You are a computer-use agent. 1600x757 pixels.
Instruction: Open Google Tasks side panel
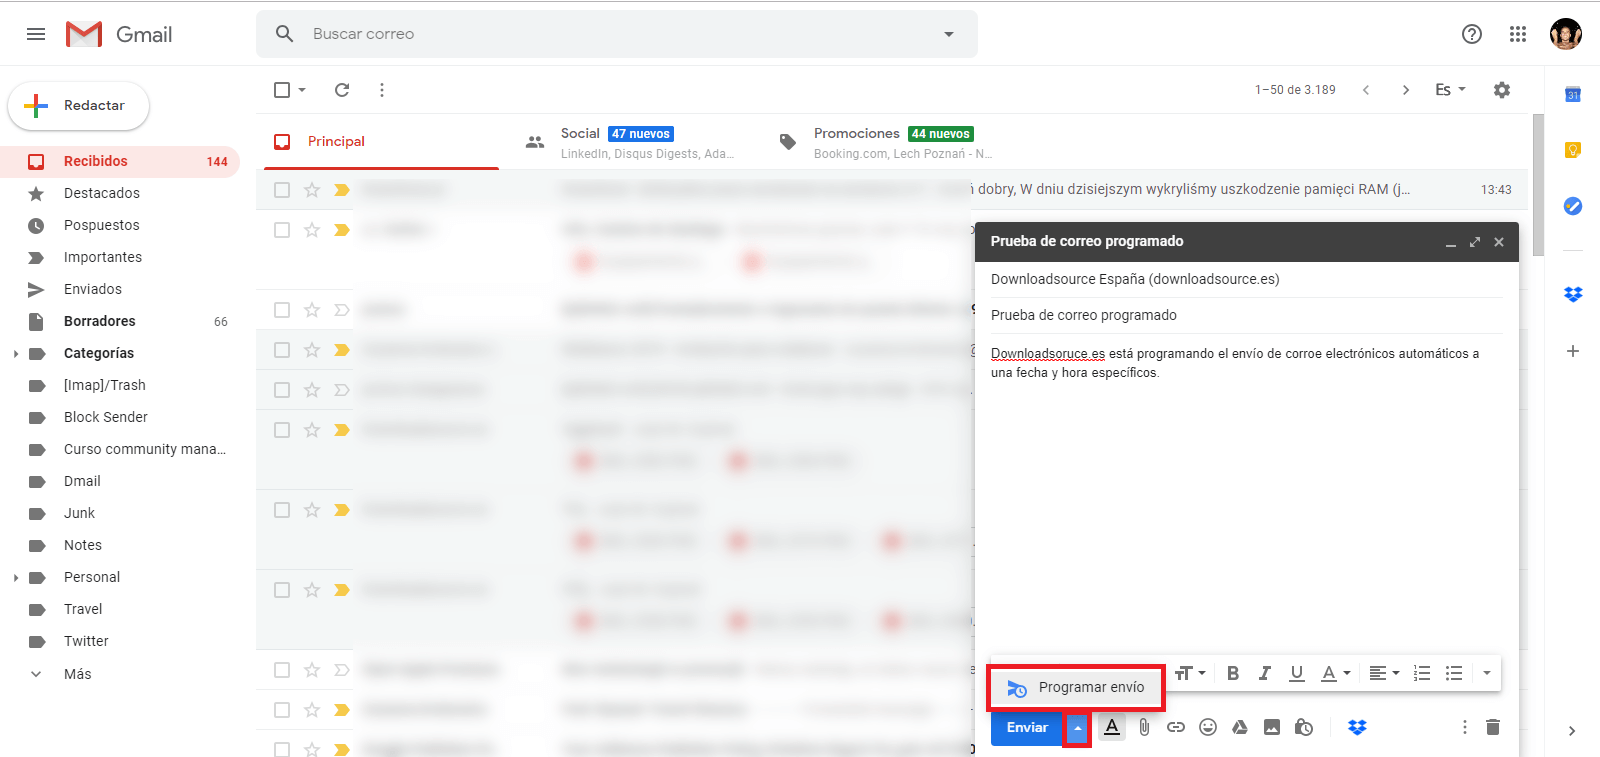coord(1573,206)
